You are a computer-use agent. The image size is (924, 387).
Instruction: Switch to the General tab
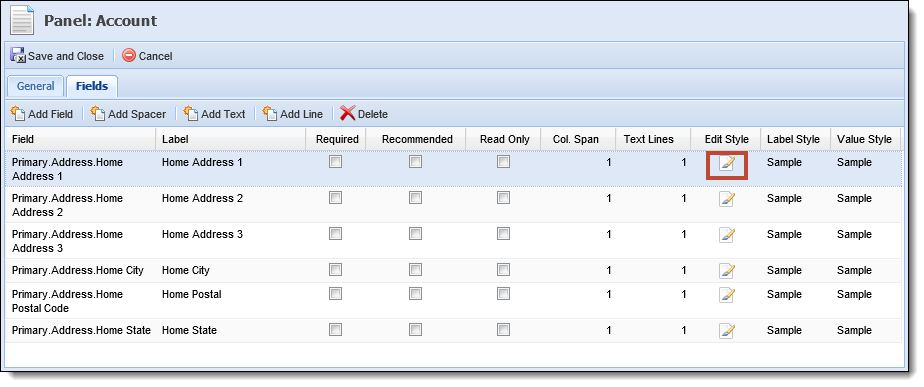coord(35,86)
